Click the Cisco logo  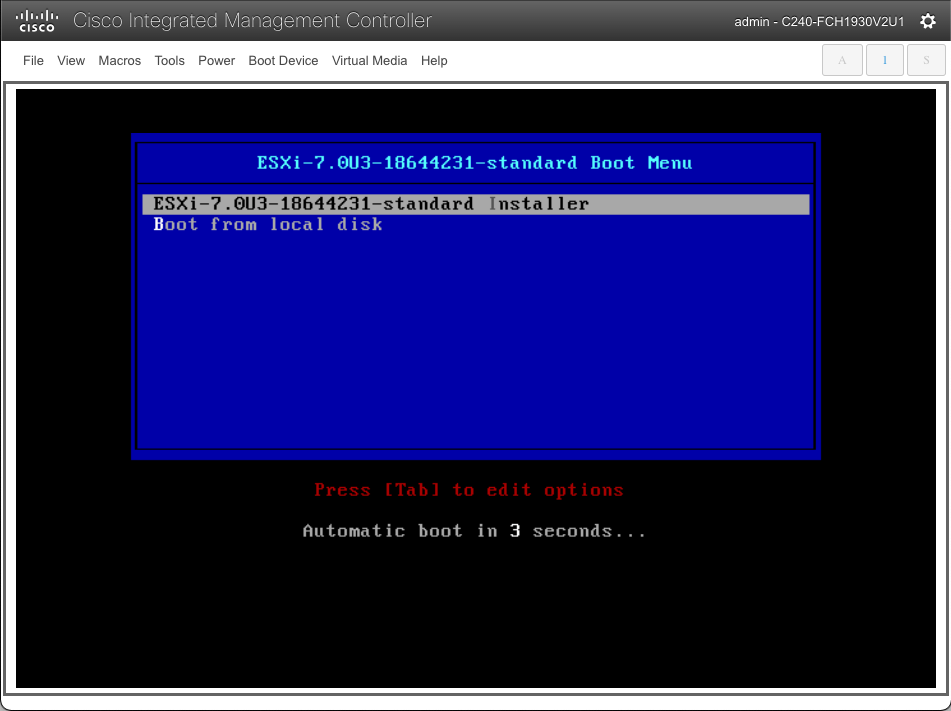point(37,21)
